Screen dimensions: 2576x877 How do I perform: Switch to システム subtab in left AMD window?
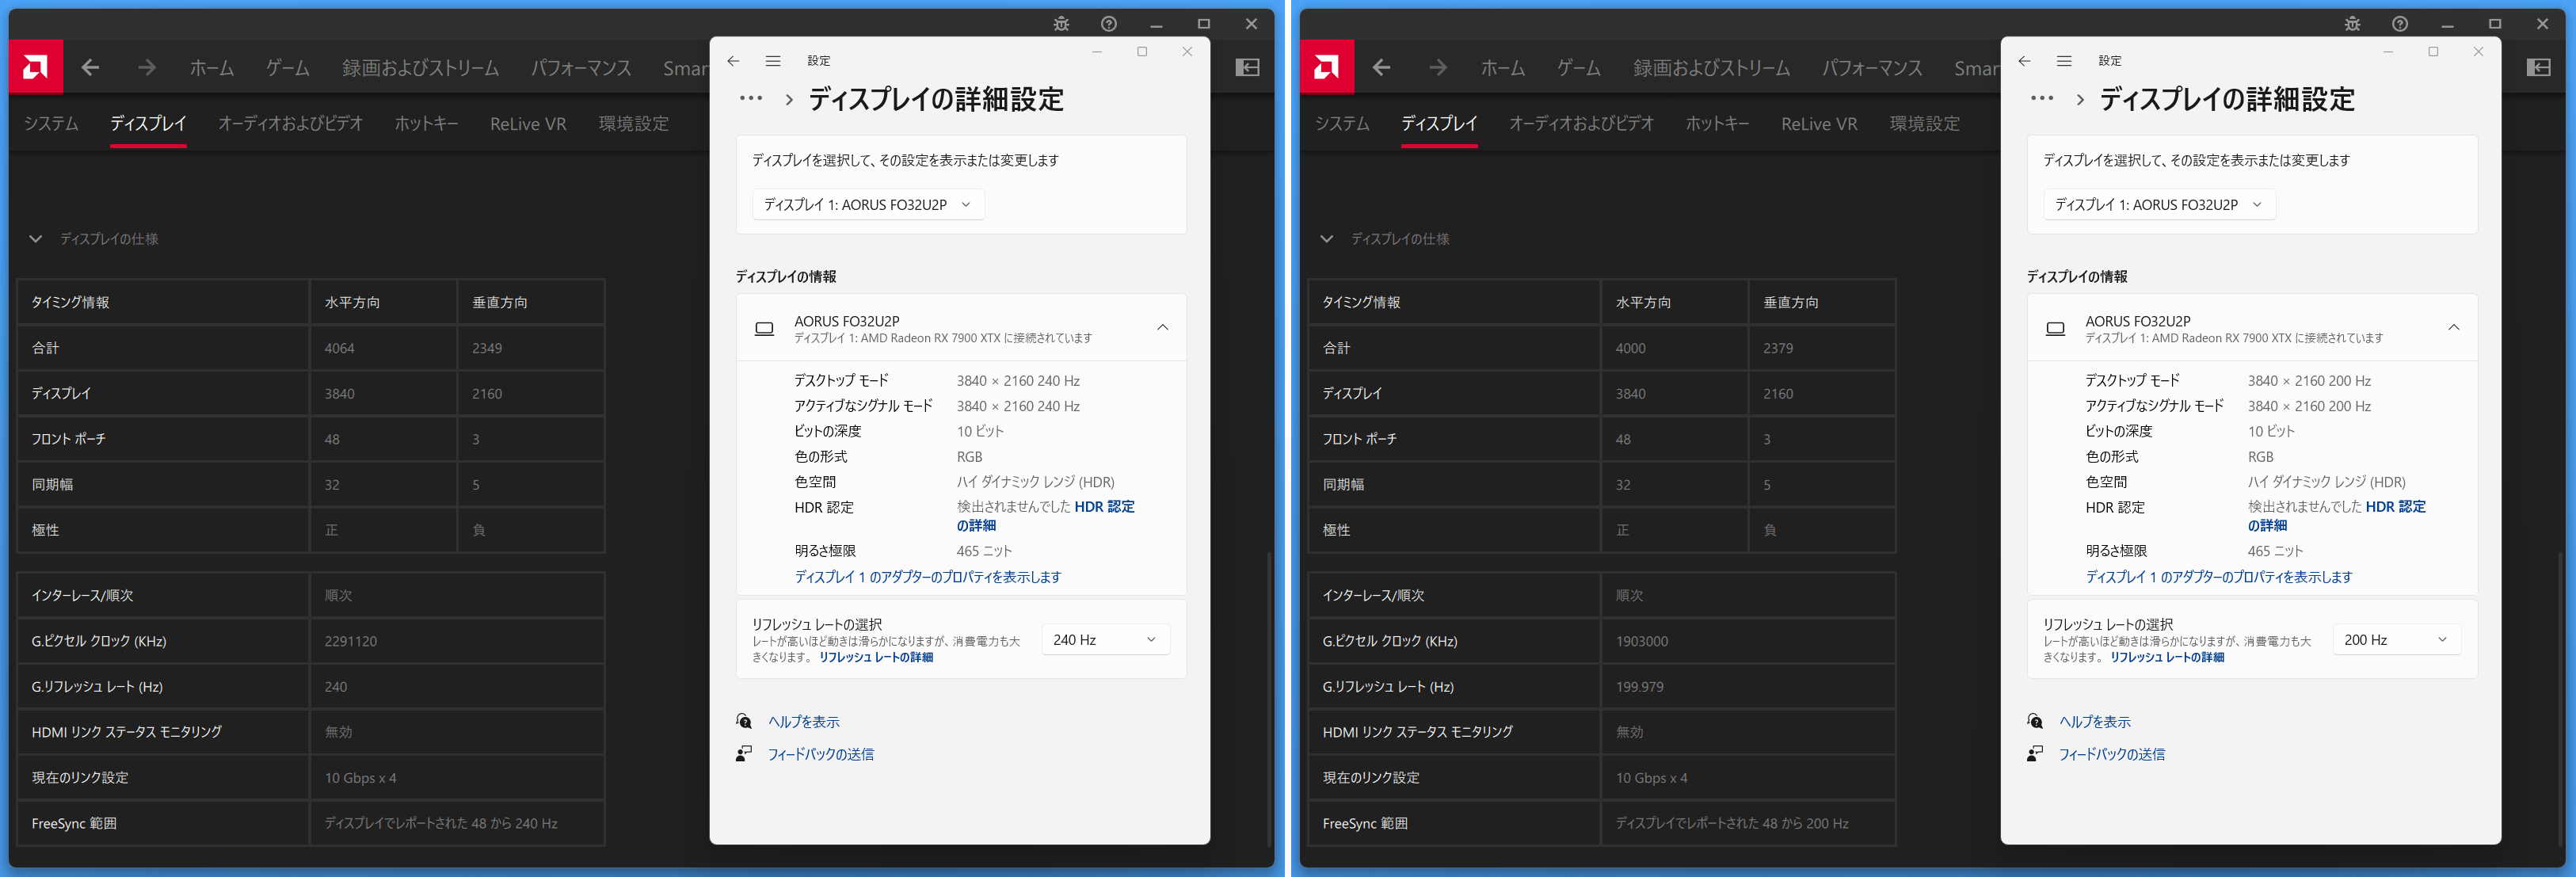(x=51, y=124)
